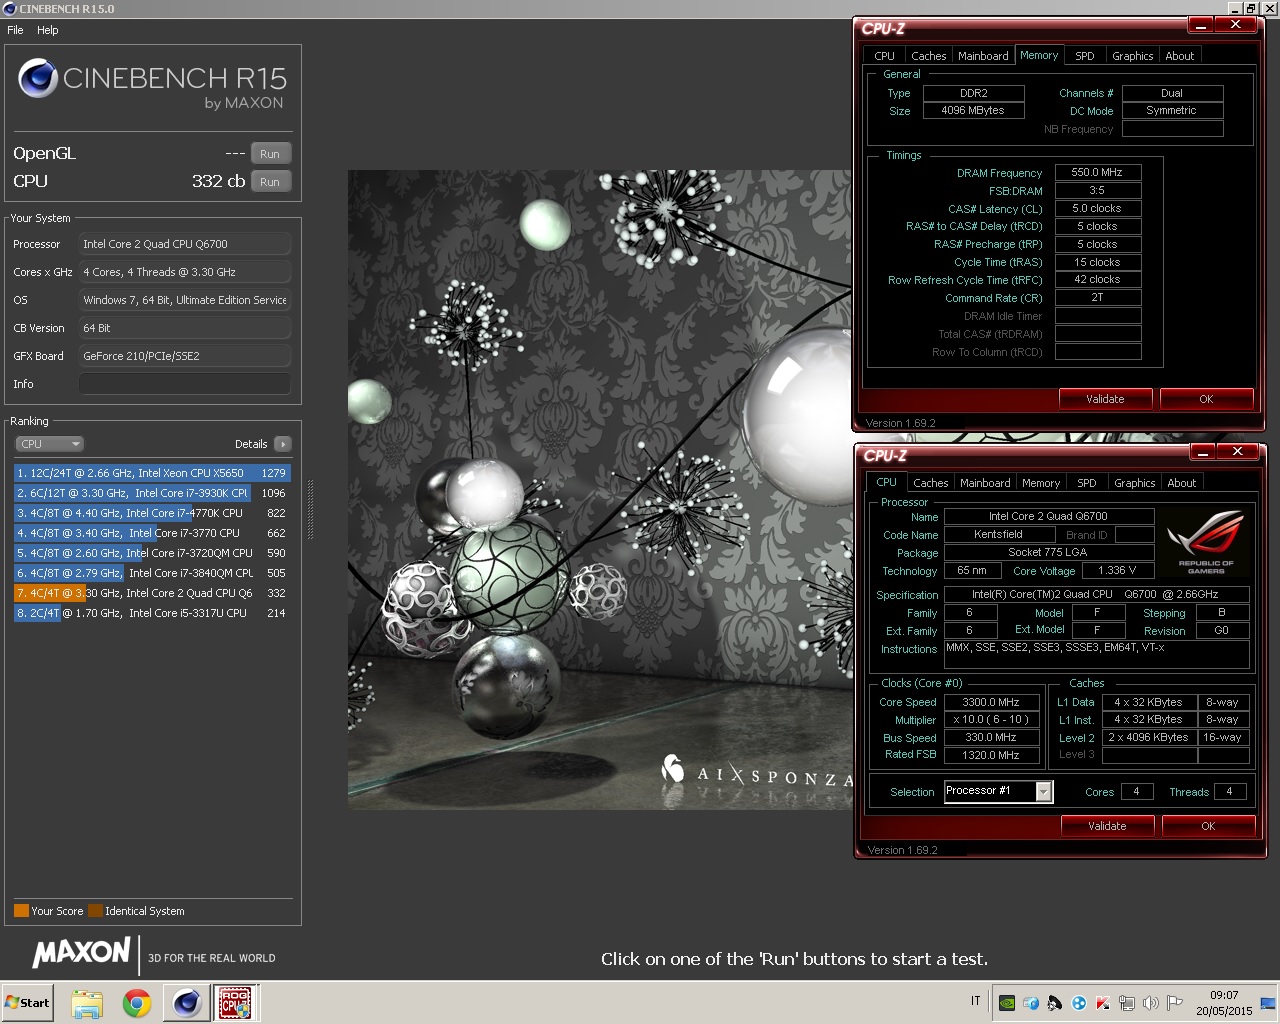Select Cinebench taskbar button
Image resolution: width=1280 pixels, height=1024 pixels.
[x=186, y=1003]
